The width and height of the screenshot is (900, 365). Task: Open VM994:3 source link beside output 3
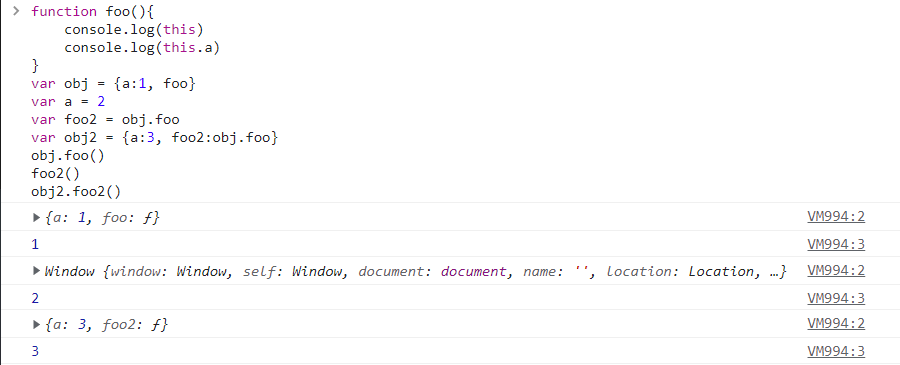click(836, 351)
